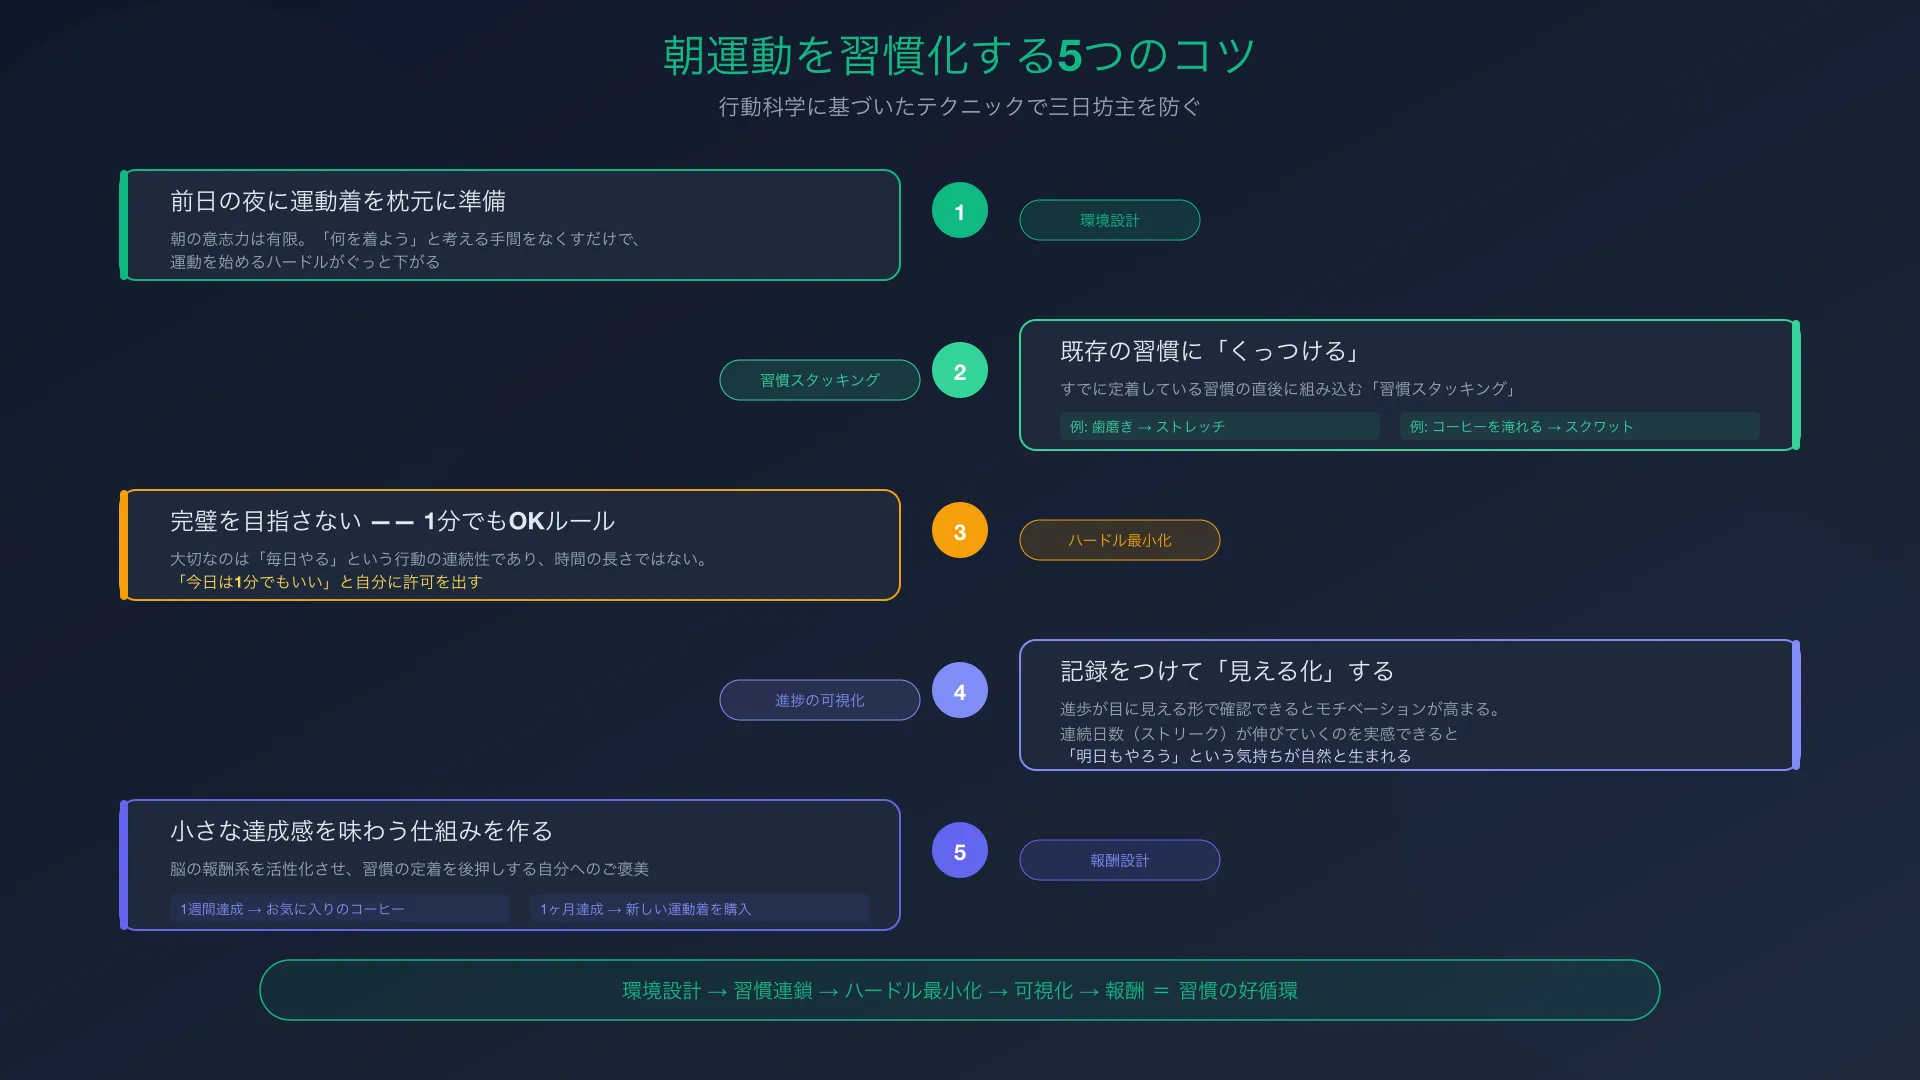This screenshot has height=1080, width=1920.
Task: Click the number 2 step circle
Action: 959,371
